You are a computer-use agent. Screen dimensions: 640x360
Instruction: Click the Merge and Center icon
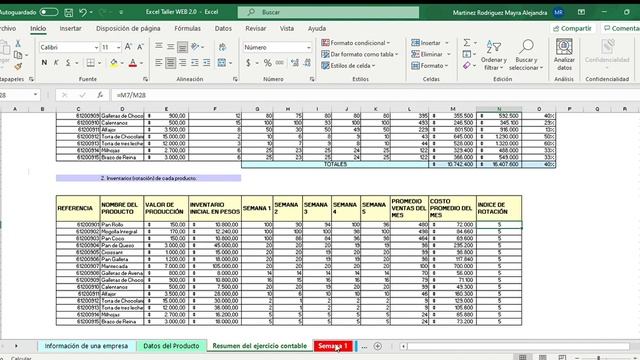[222, 63]
